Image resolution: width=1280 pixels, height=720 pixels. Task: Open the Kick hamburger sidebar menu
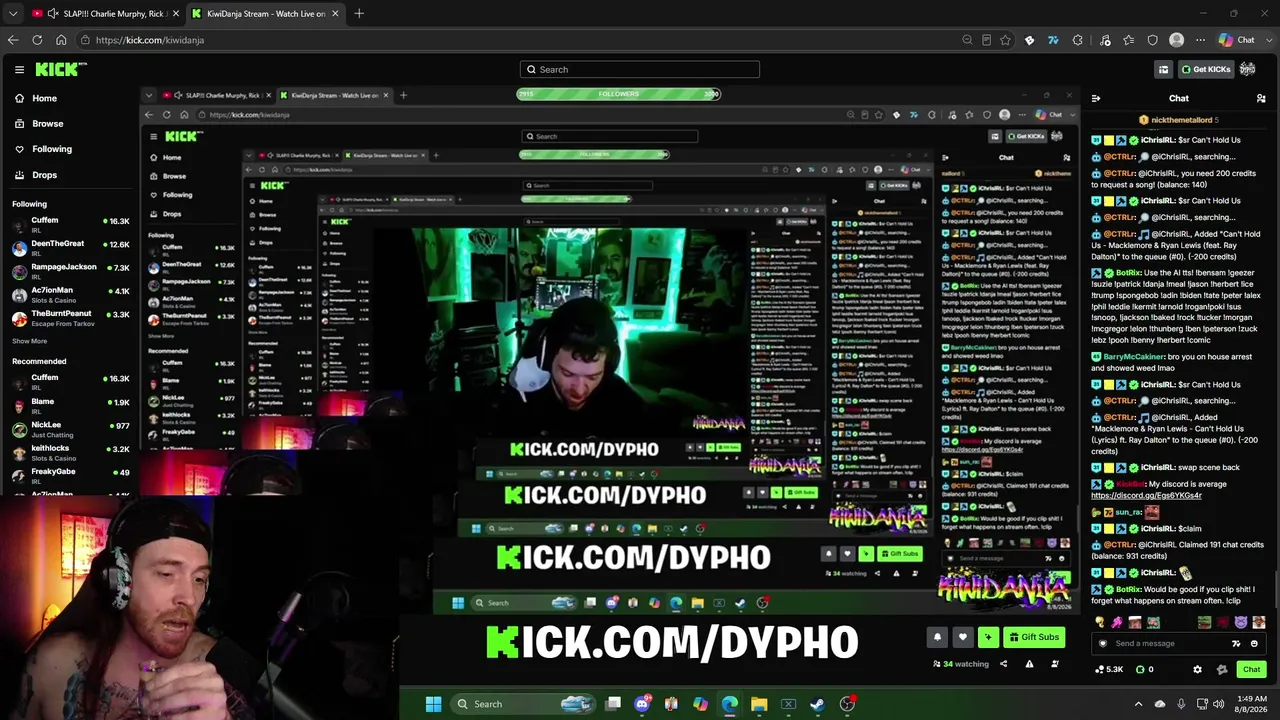coord(19,69)
